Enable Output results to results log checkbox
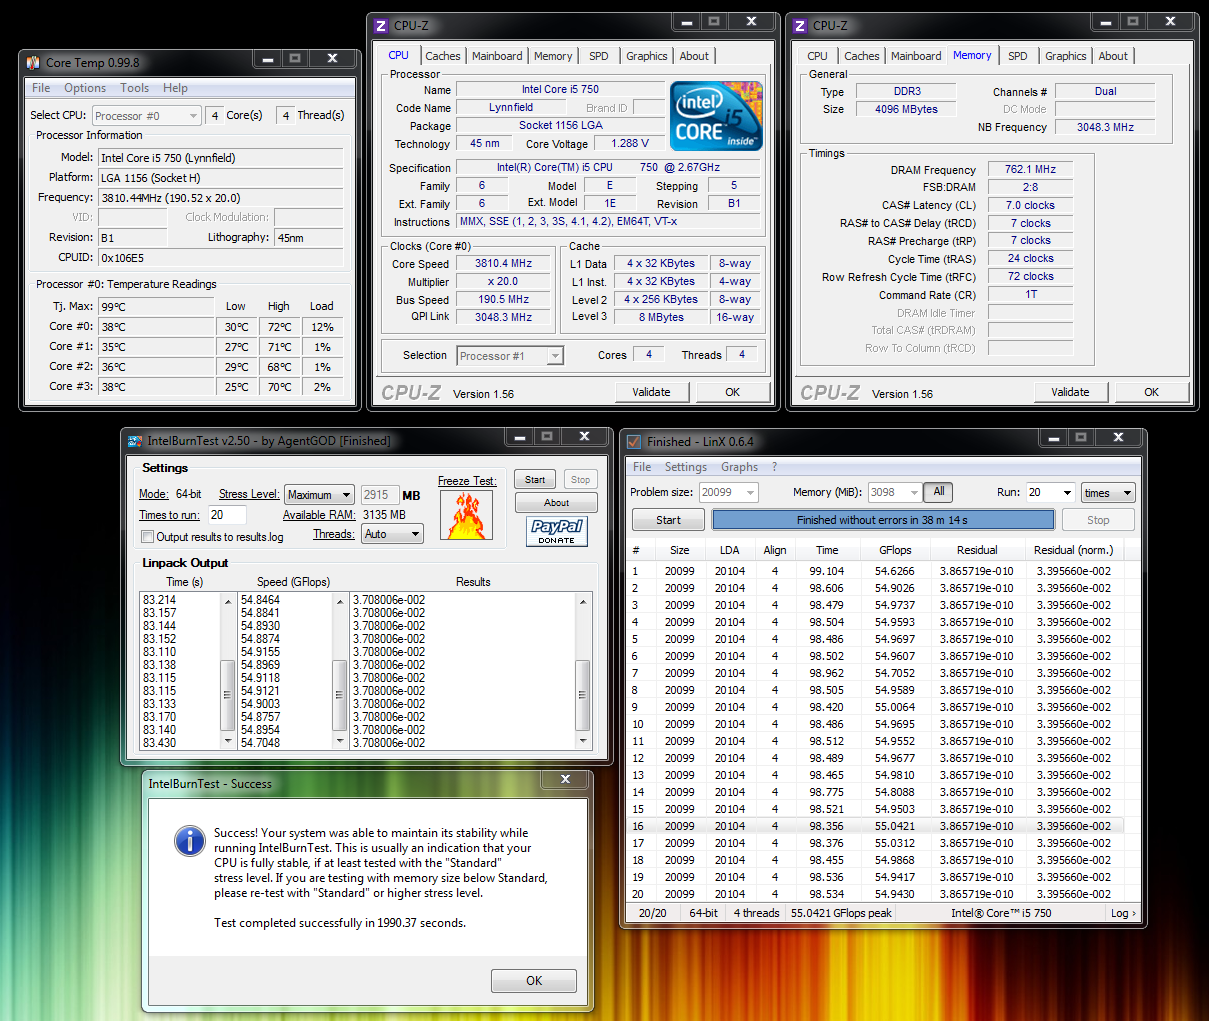This screenshot has width=1209, height=1021. coord(147,537)
